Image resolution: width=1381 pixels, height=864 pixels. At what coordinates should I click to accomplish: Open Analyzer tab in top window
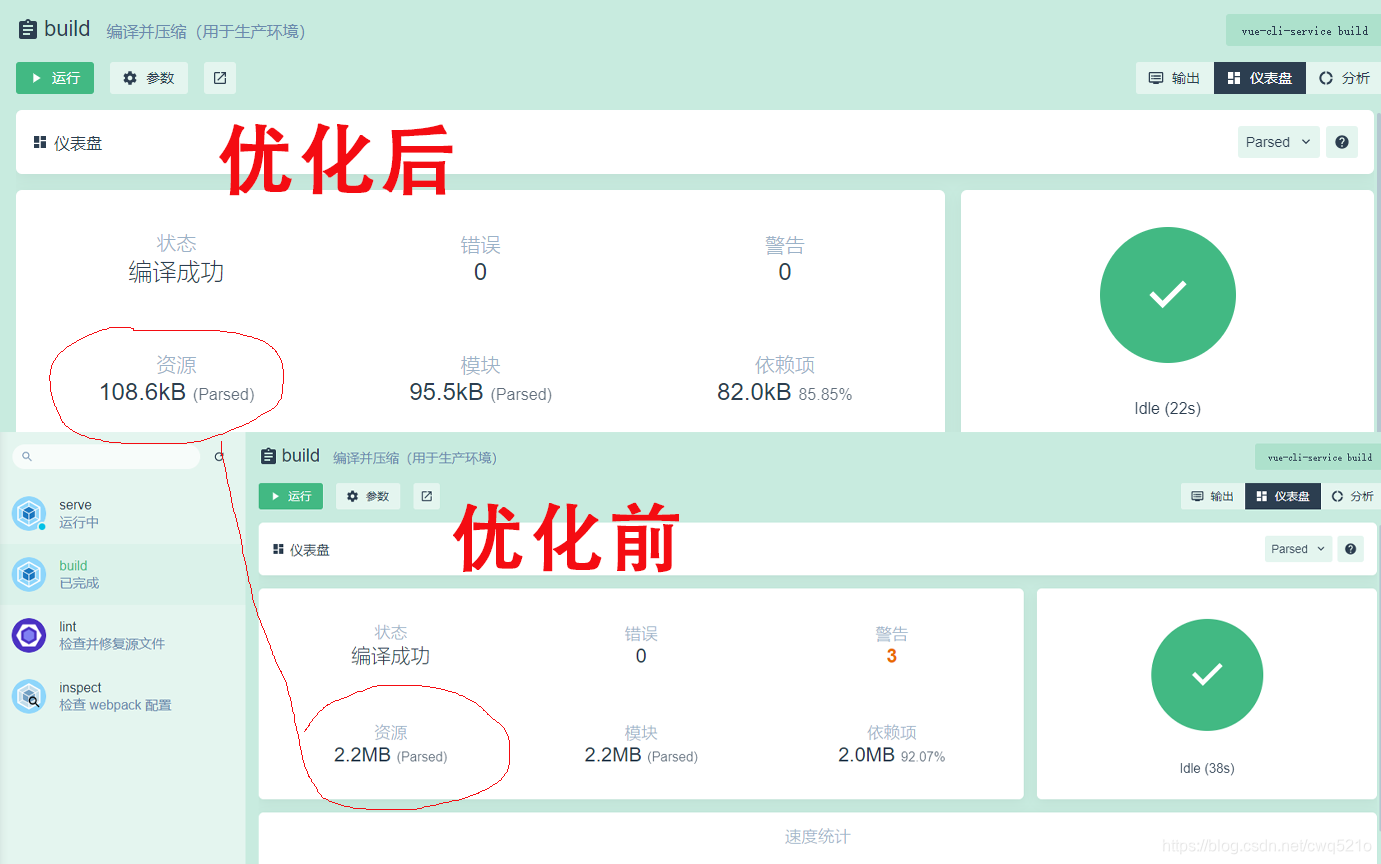1344,78
